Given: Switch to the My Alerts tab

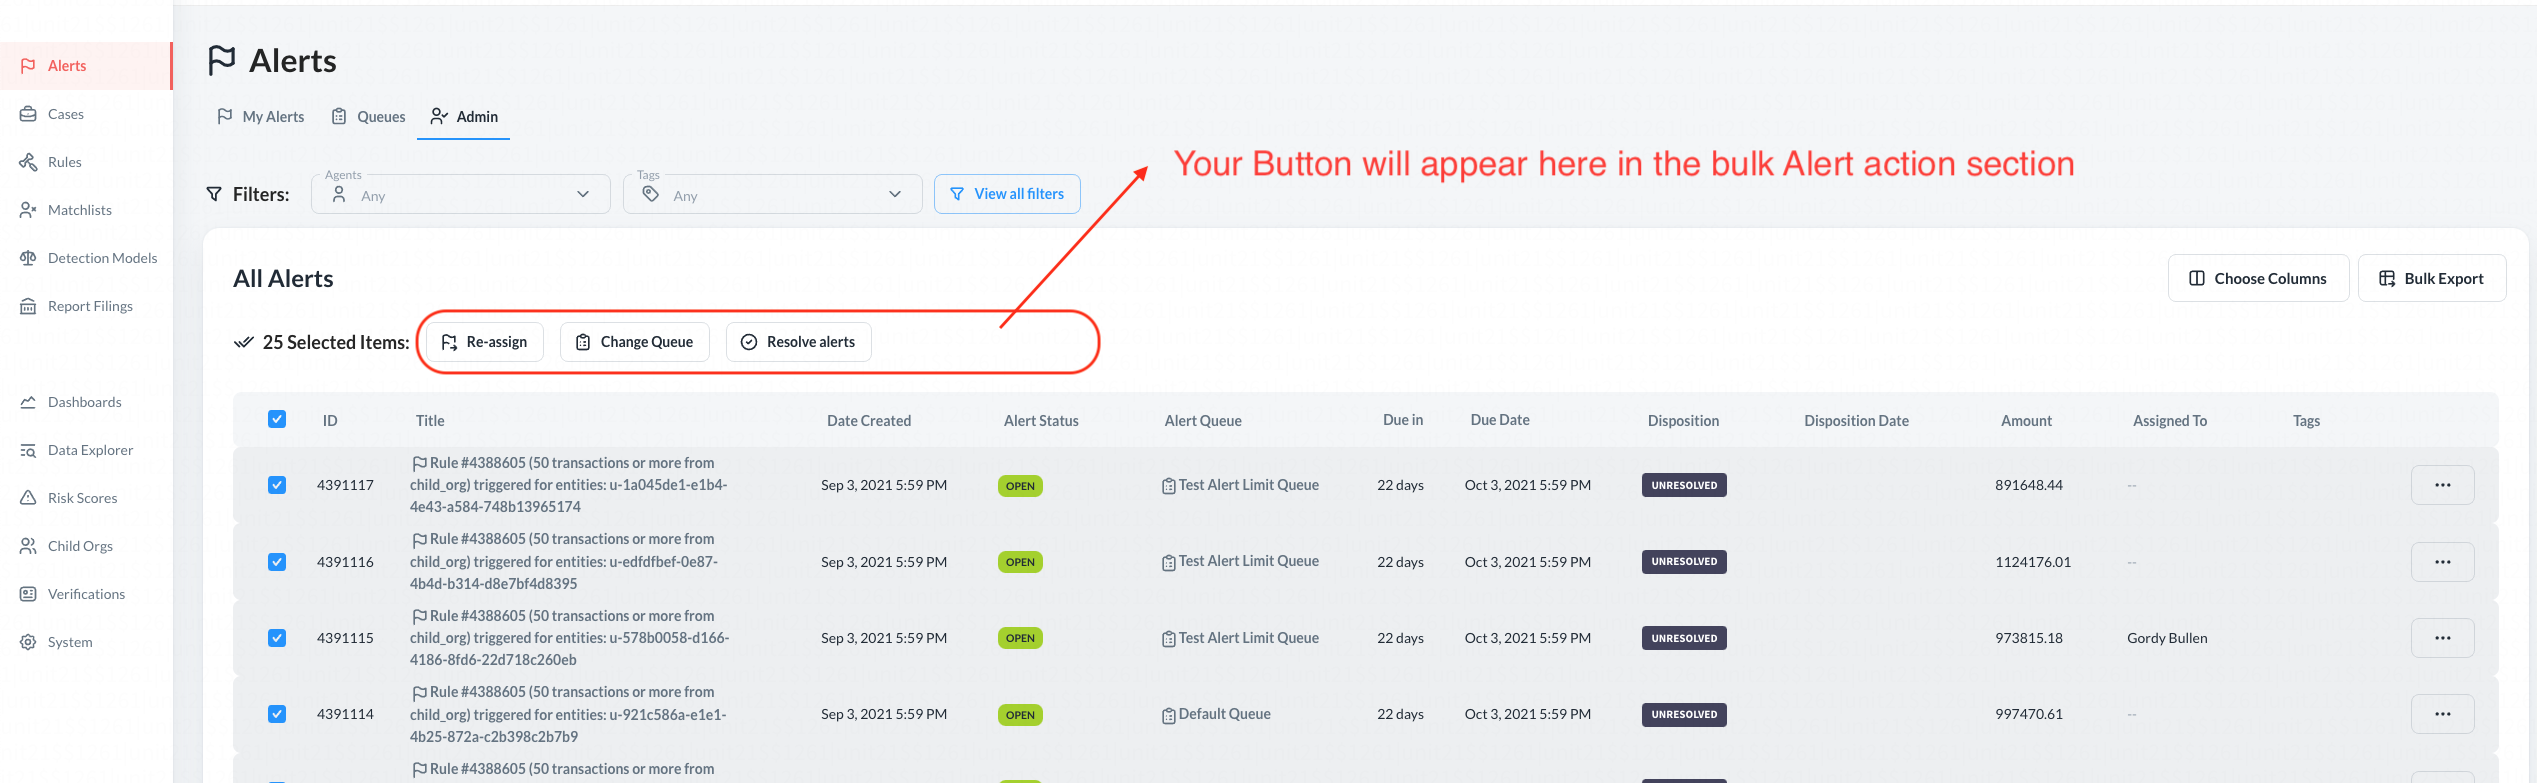Looking at the screenshot, I should click(x=261, y=117).
